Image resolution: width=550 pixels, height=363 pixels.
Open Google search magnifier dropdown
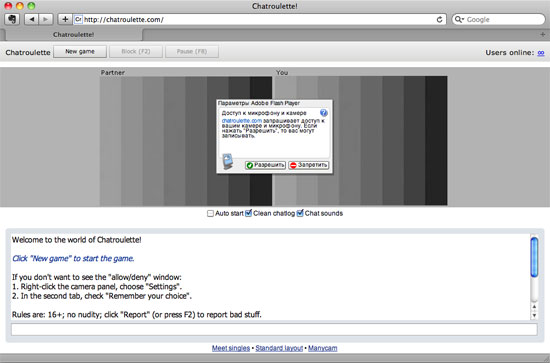[459, 19]
